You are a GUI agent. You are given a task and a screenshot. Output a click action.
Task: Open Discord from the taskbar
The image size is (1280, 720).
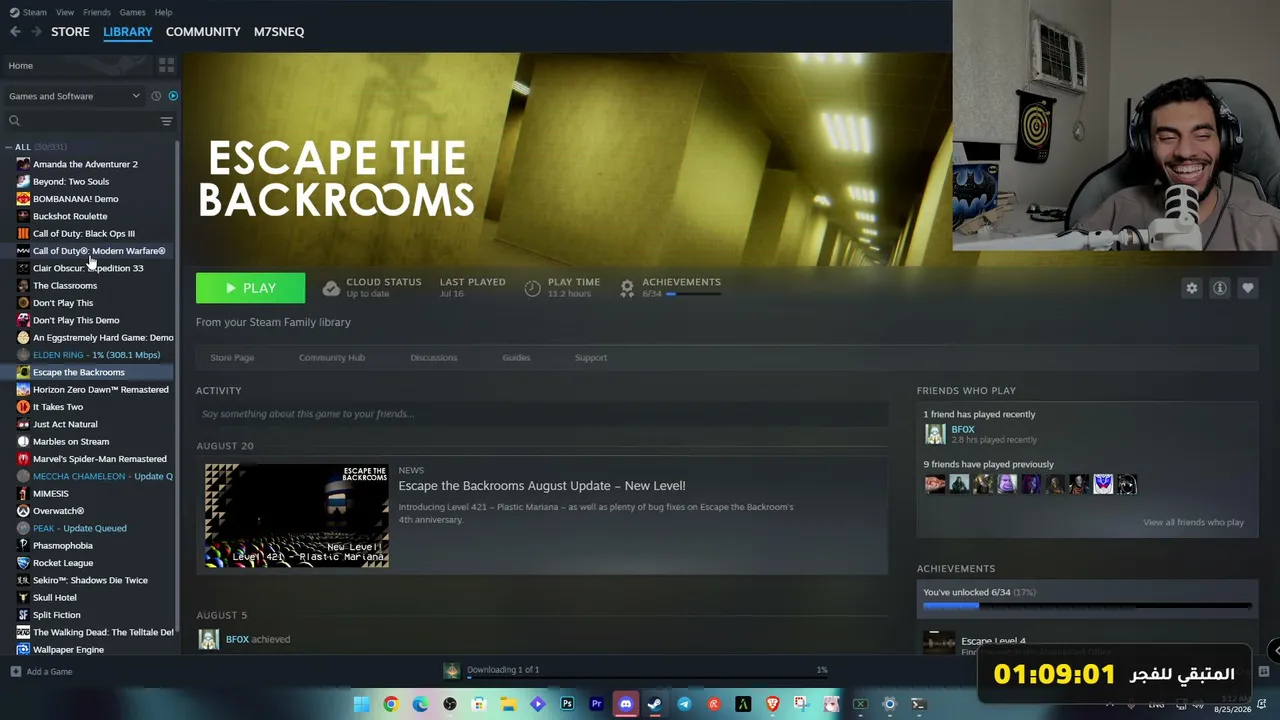626,704
